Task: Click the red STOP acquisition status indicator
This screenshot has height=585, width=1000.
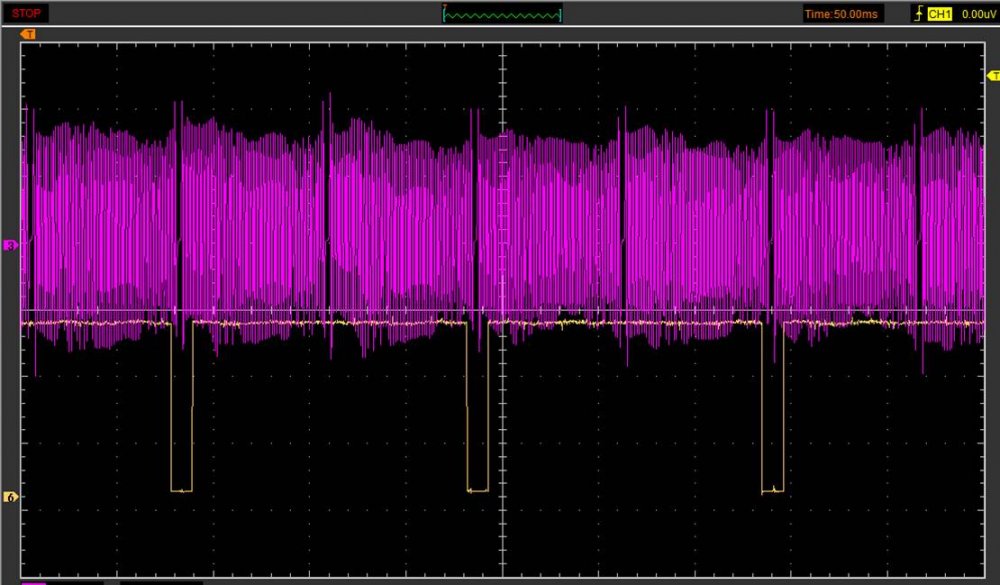Action: (27, 14)
